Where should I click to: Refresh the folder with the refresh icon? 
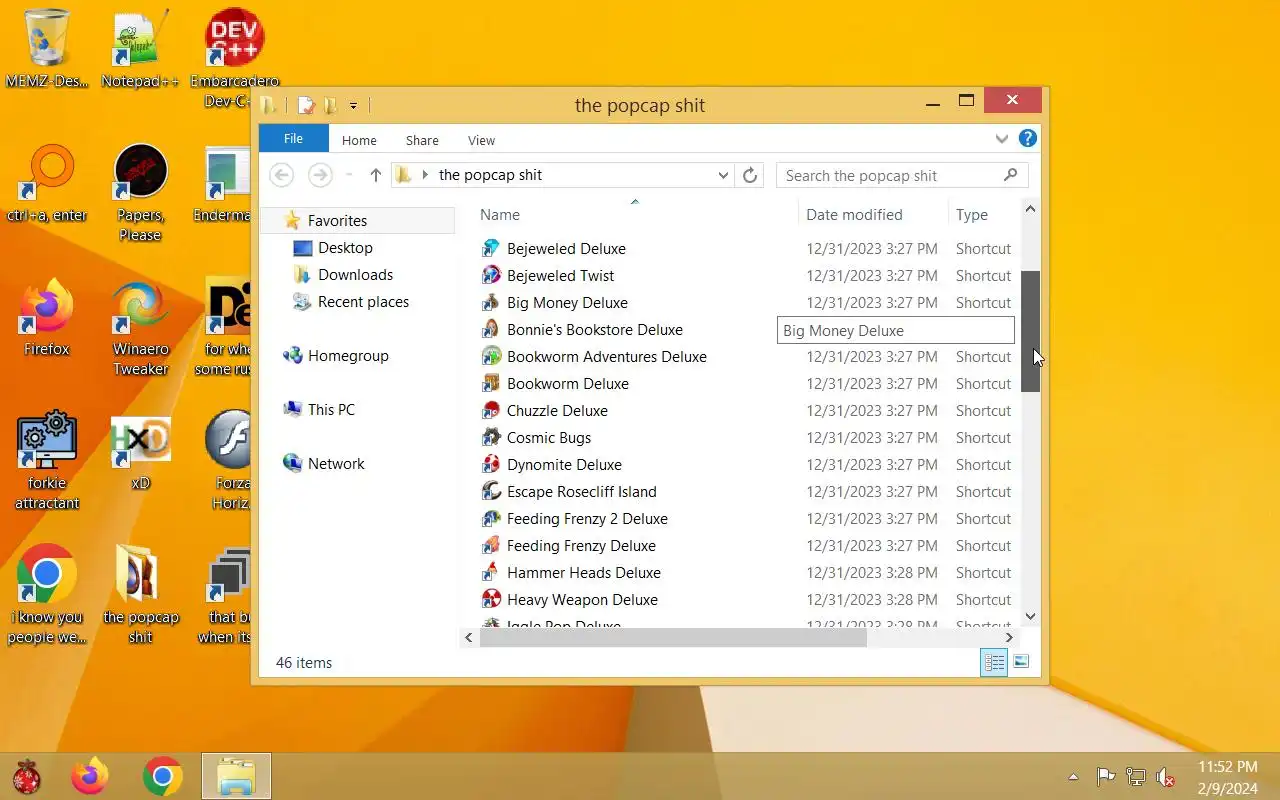click(x=750, y=175)
